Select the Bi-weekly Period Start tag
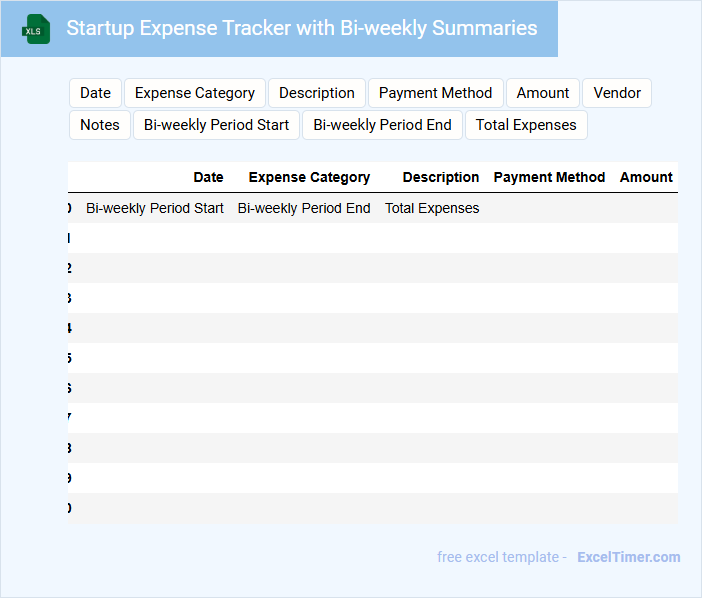702x598 pixels. pyautogui.click(x=216, y=125)
